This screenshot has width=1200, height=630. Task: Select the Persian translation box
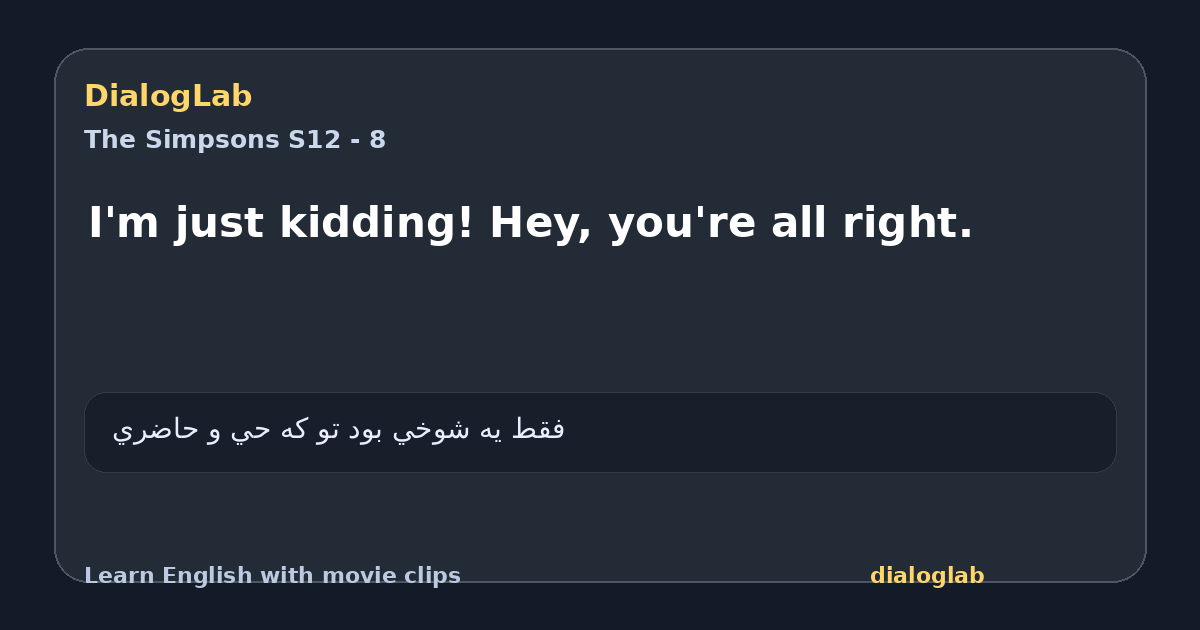pyautogui.click(x=600, y=432)
